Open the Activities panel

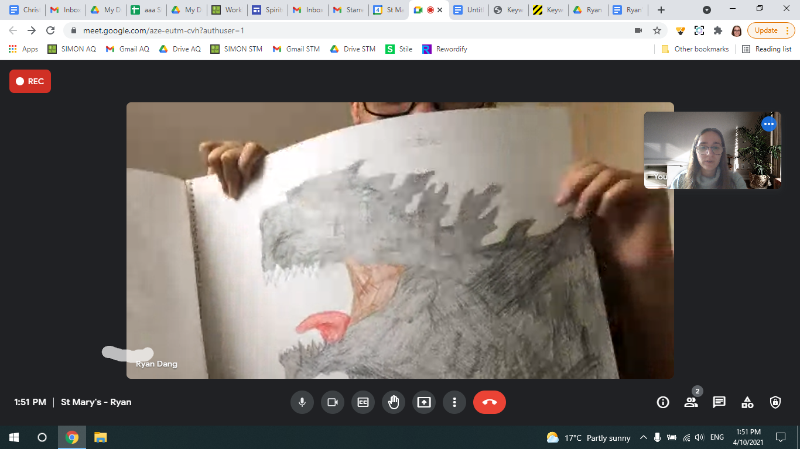[747, 402]
